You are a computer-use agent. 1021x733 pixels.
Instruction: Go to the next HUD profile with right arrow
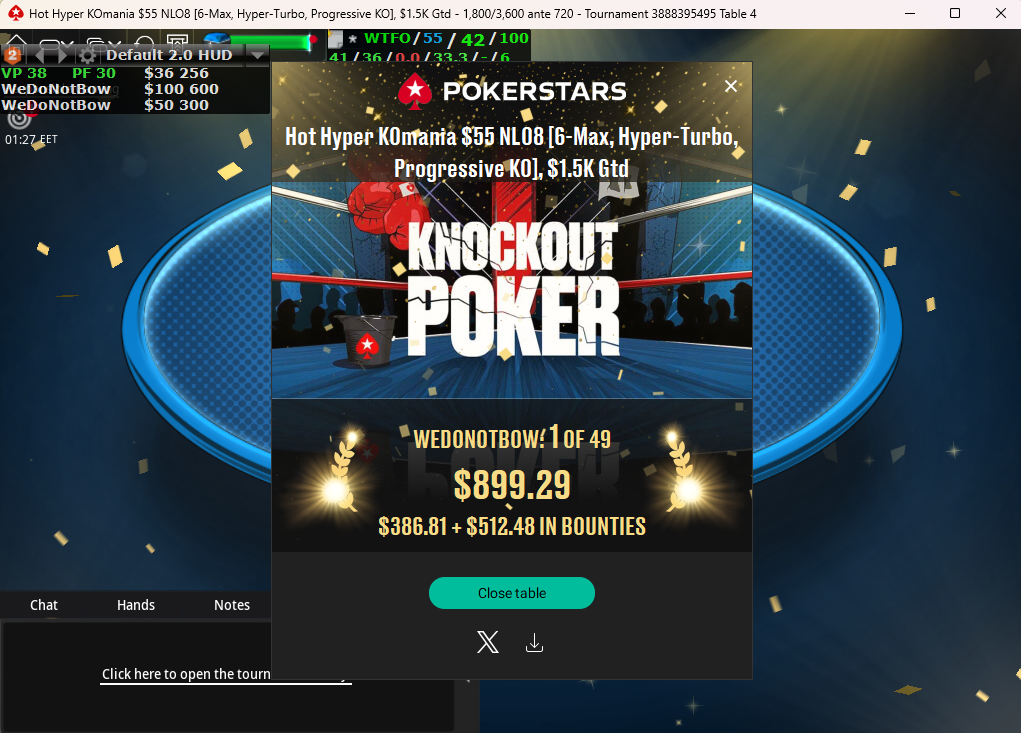pyautogui.click(x=63, y=55)
